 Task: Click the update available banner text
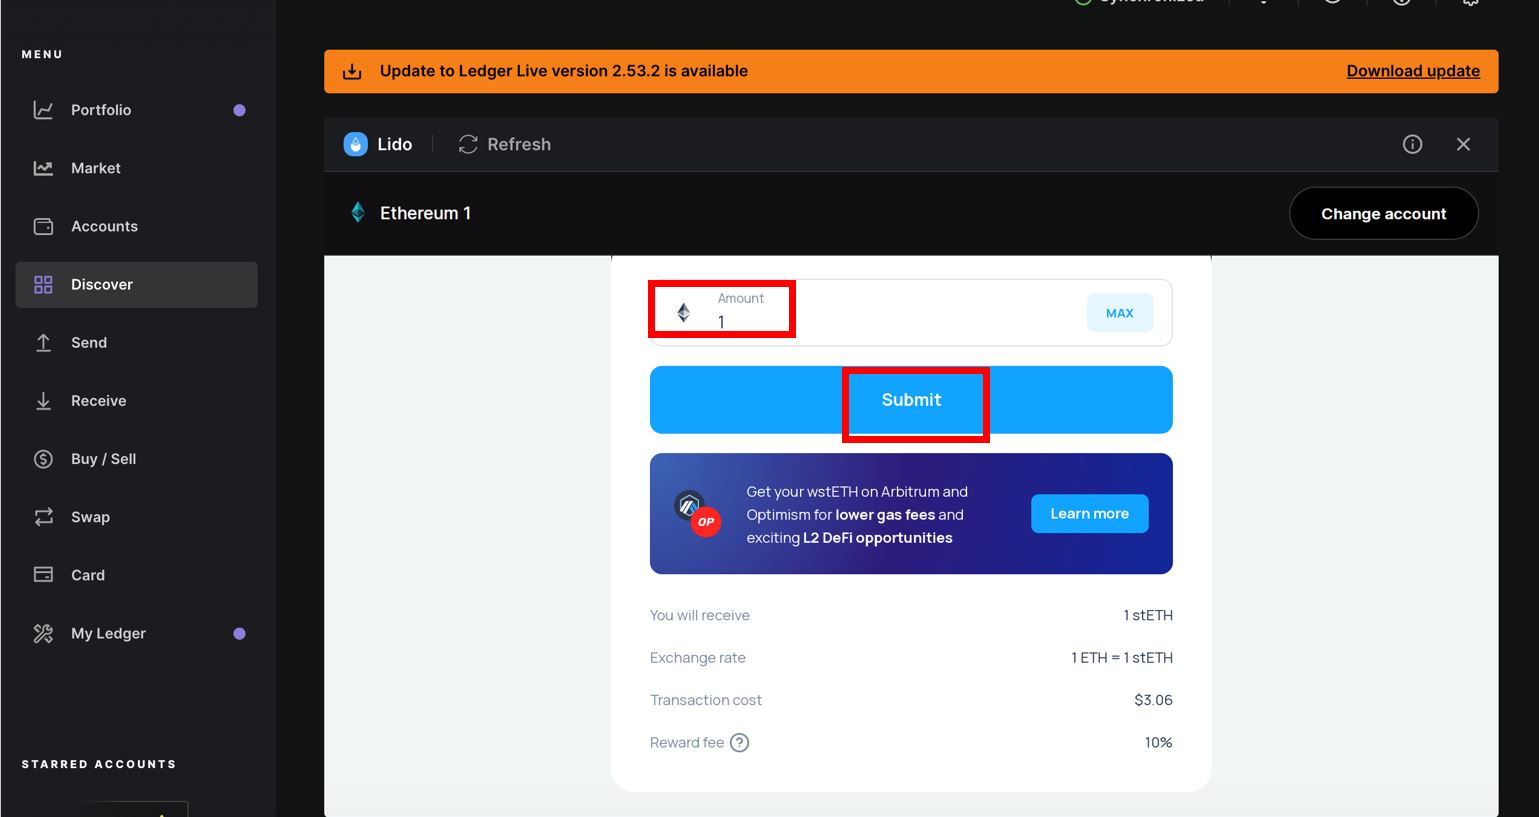(564, 71)
